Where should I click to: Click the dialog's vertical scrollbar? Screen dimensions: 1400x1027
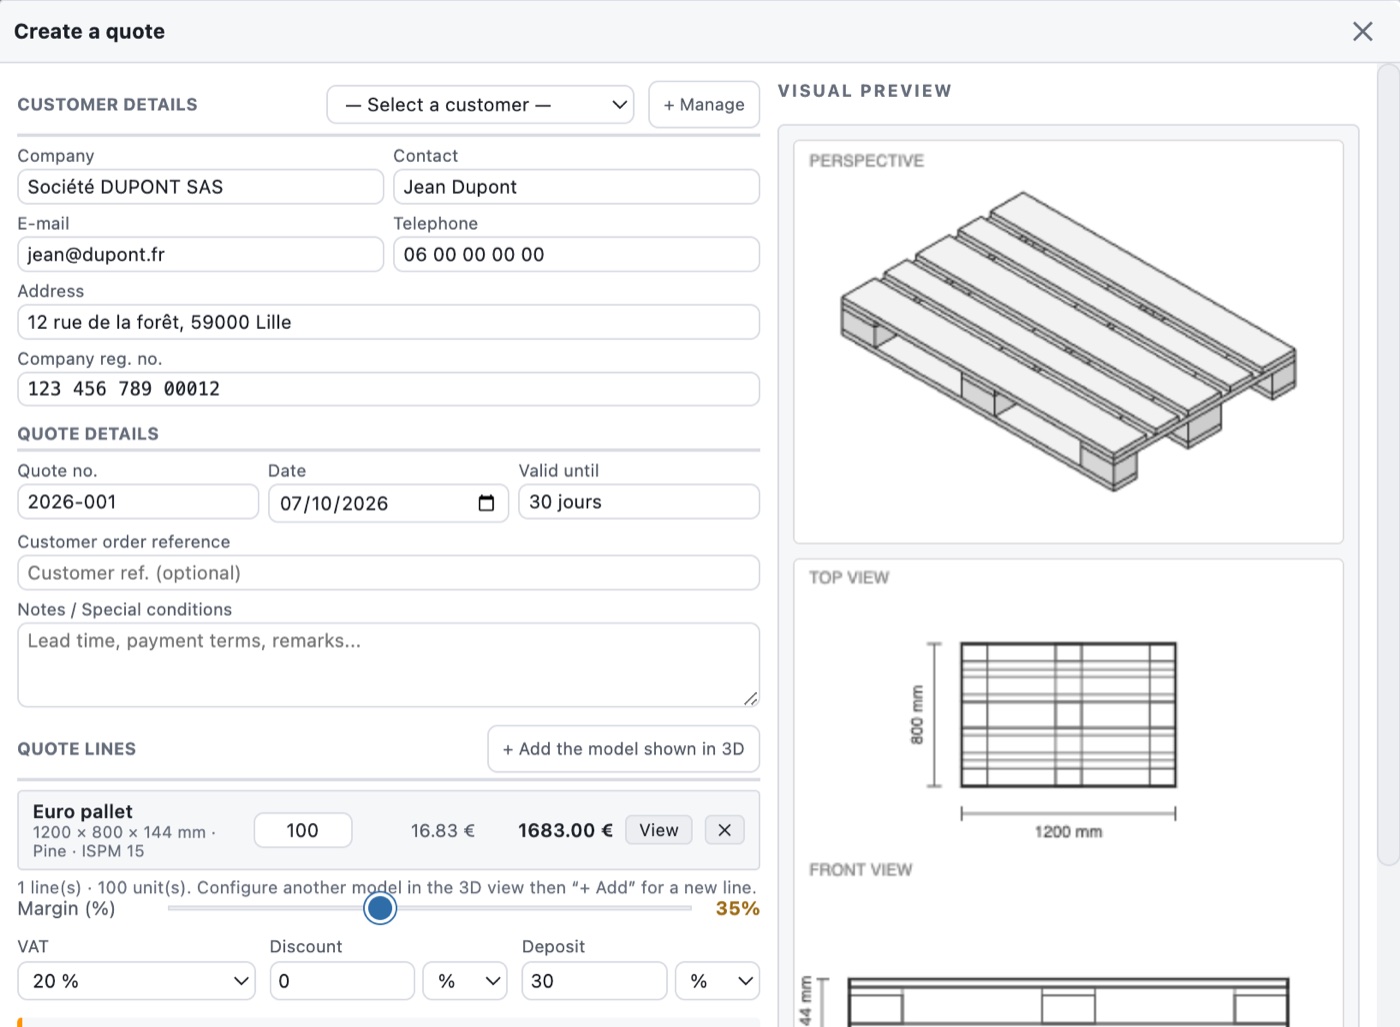click(x=1388, y=464)
